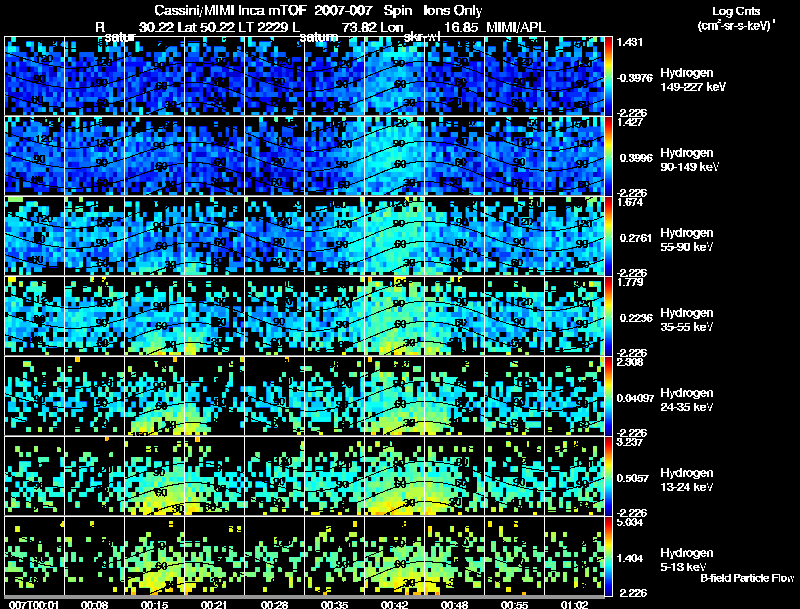Open the 00:42 panel in the 5-13 keV row
Image resolution: width=800 pixels, height=609 pixels.
point(394,556)
